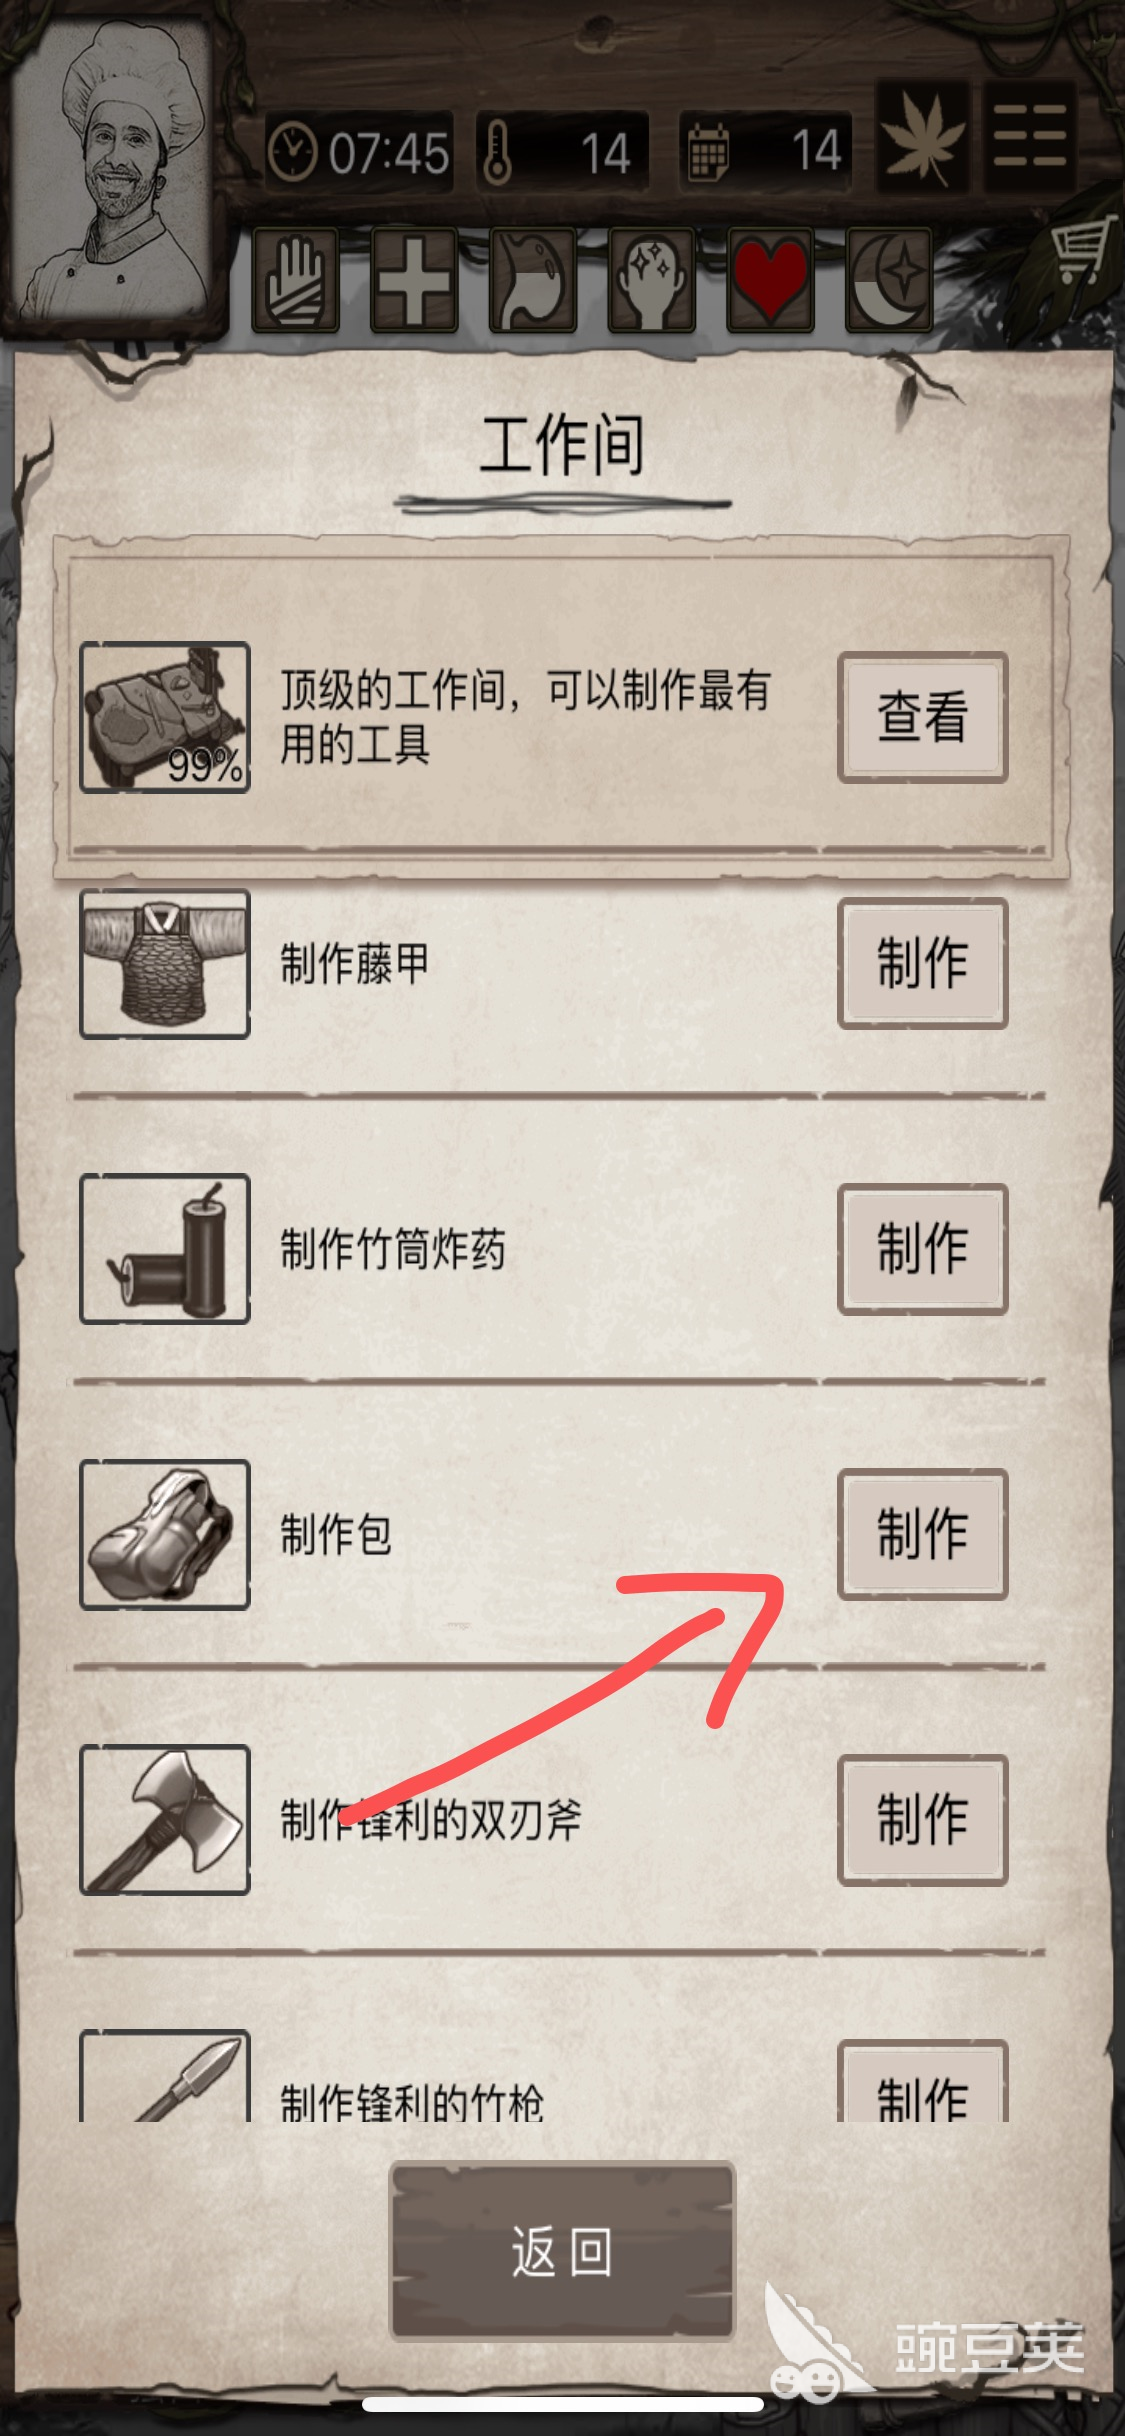Open the moon sleep status icon
The height and width of the screenshot is (2436, 1125).
tap(888, 280)
